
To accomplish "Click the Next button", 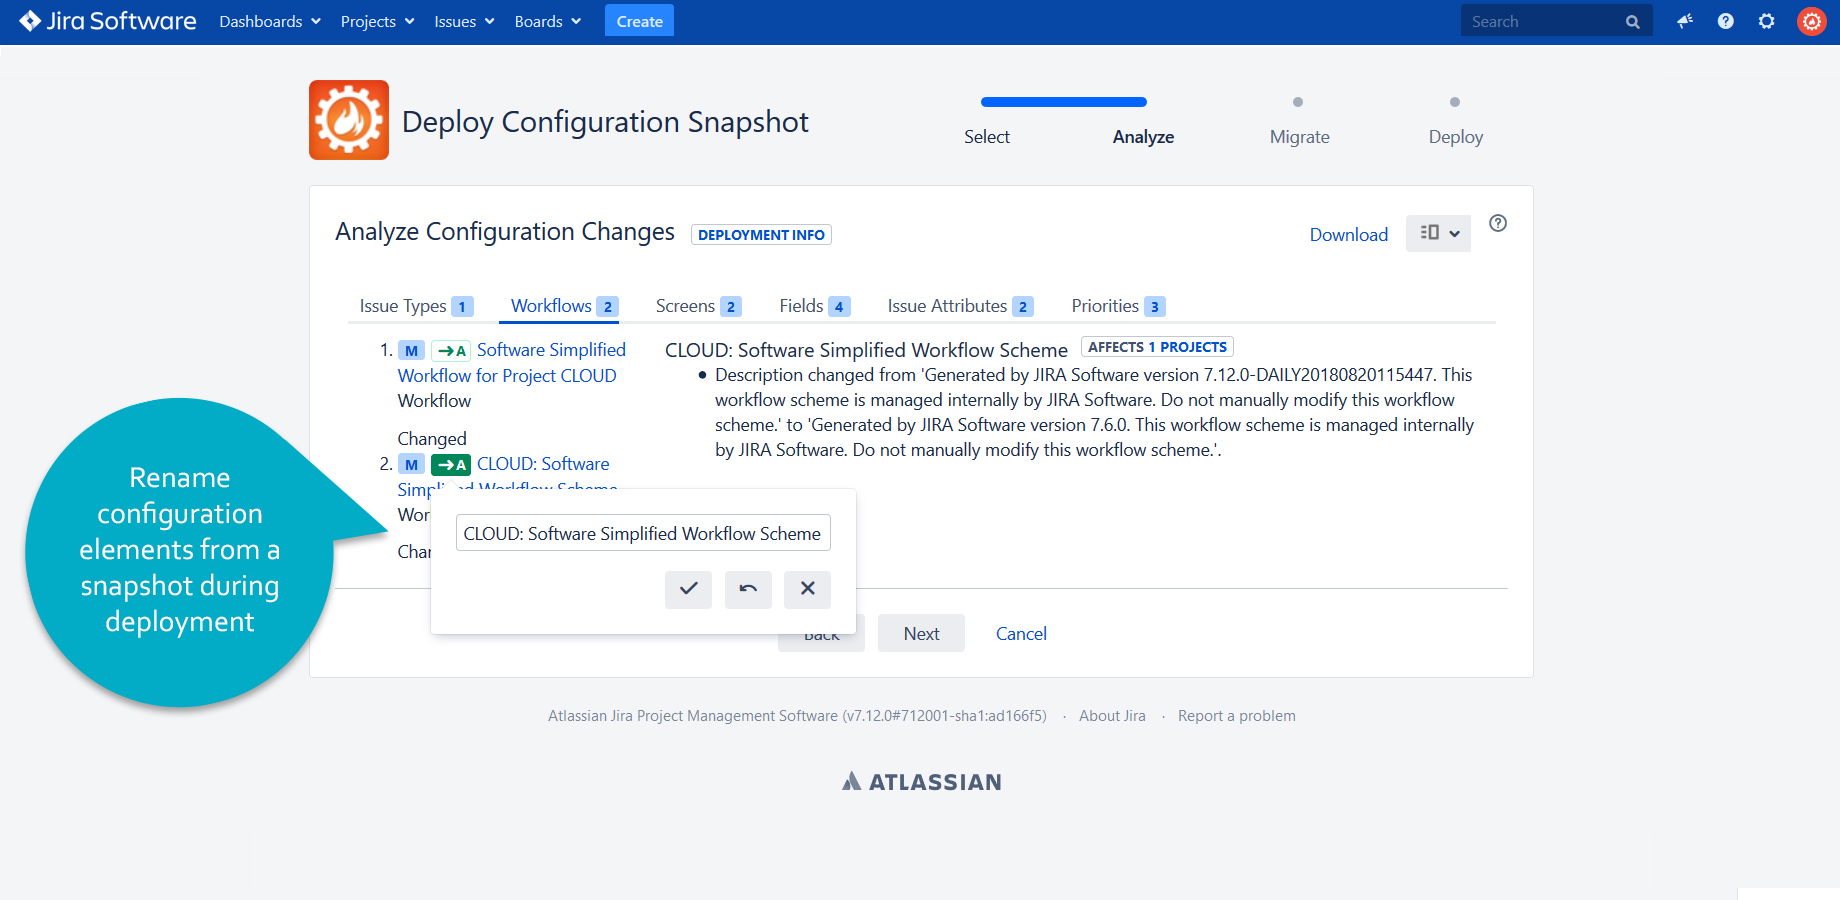I will (921, 633).
